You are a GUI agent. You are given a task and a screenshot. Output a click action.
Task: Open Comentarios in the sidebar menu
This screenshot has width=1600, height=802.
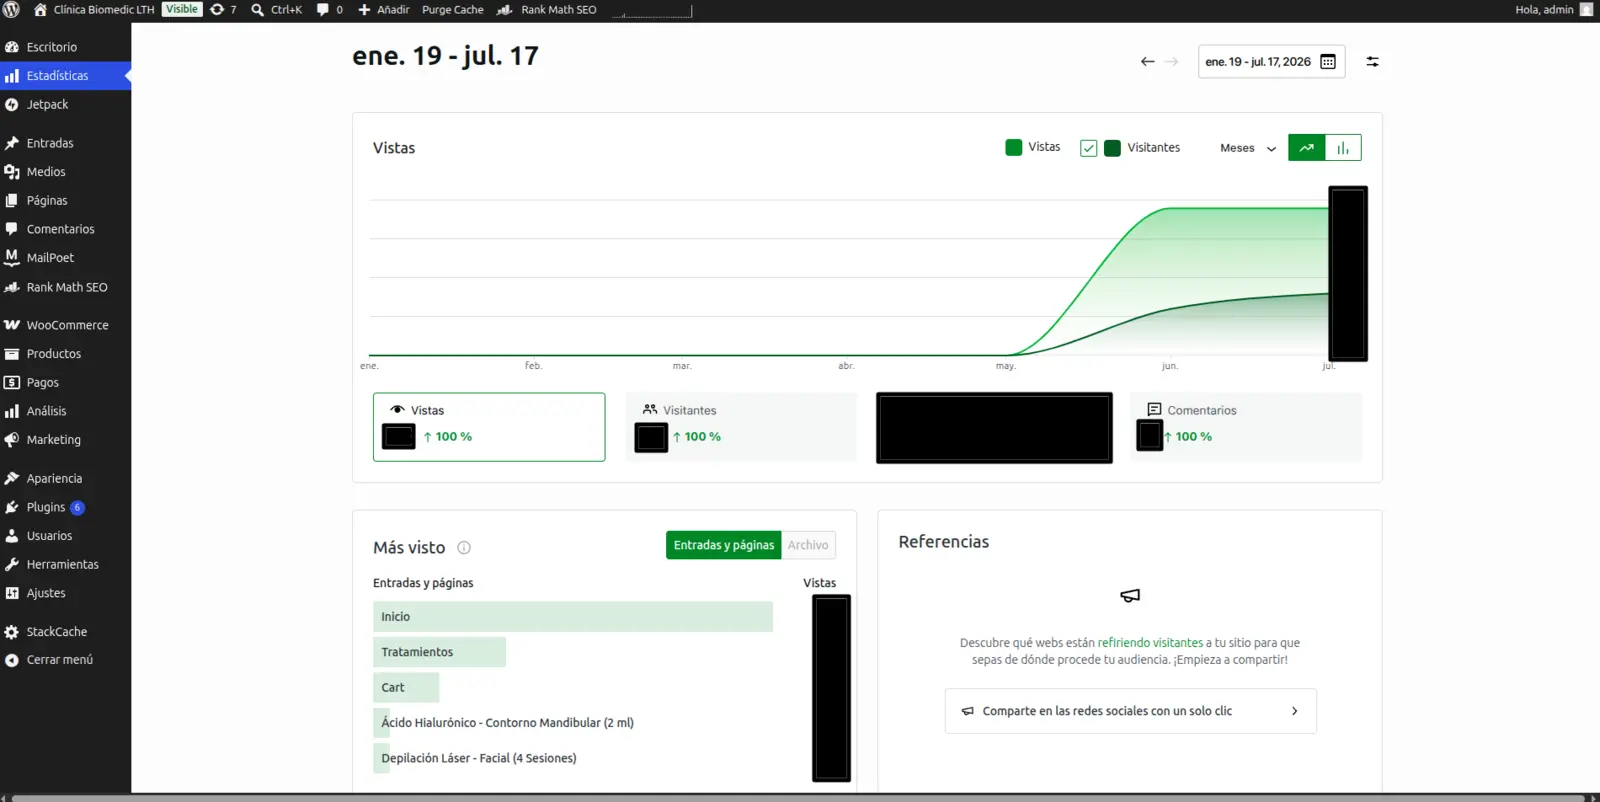[x=65, y=229]
